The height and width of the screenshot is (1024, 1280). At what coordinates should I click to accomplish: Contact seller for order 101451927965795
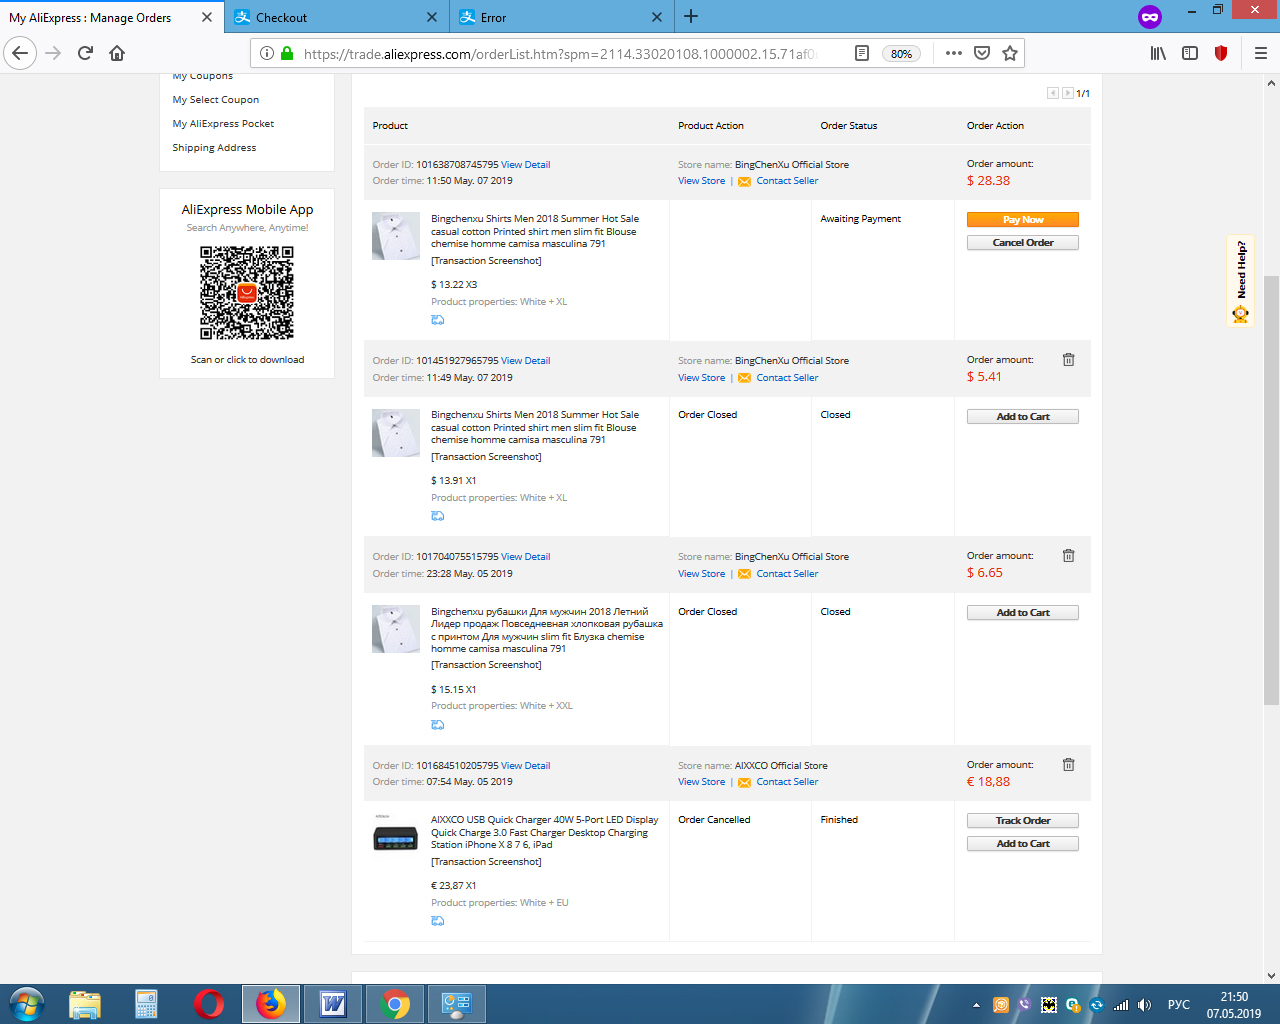(x=787, y=378)
